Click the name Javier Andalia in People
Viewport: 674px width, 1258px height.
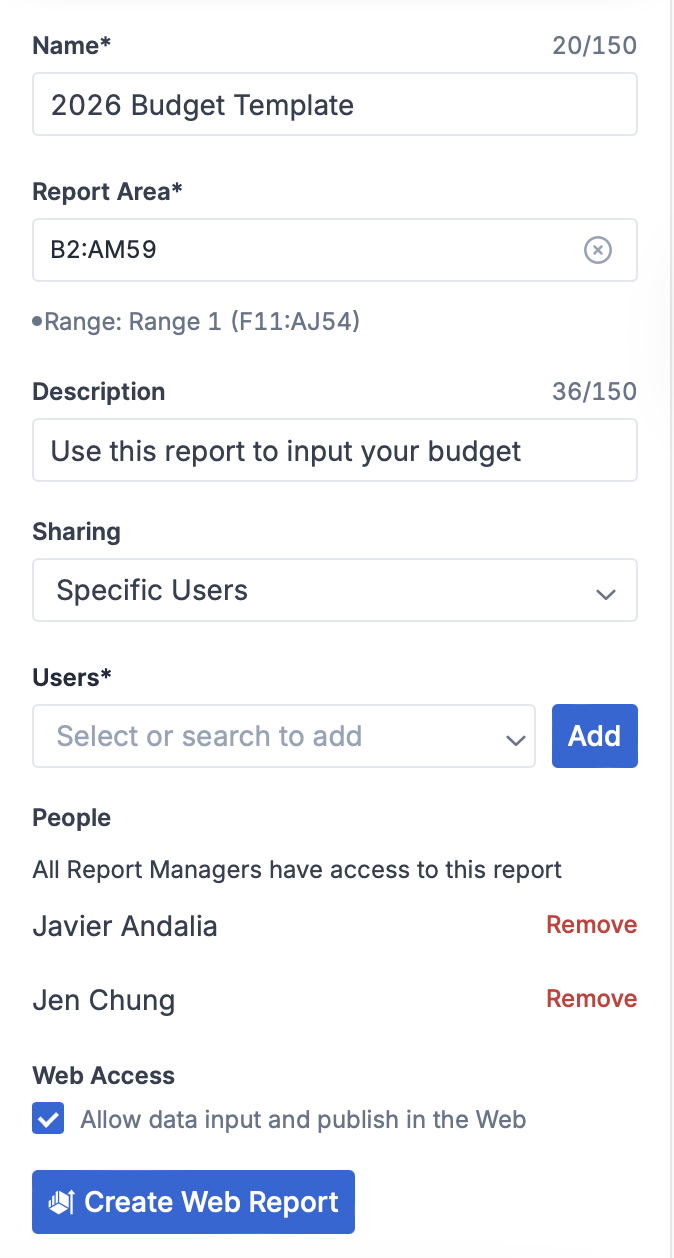tap(125, 926)
